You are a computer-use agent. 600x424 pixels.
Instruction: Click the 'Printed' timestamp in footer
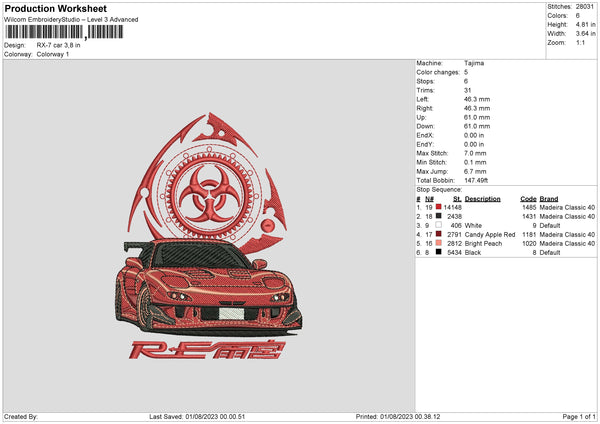(x=398, y=416)
